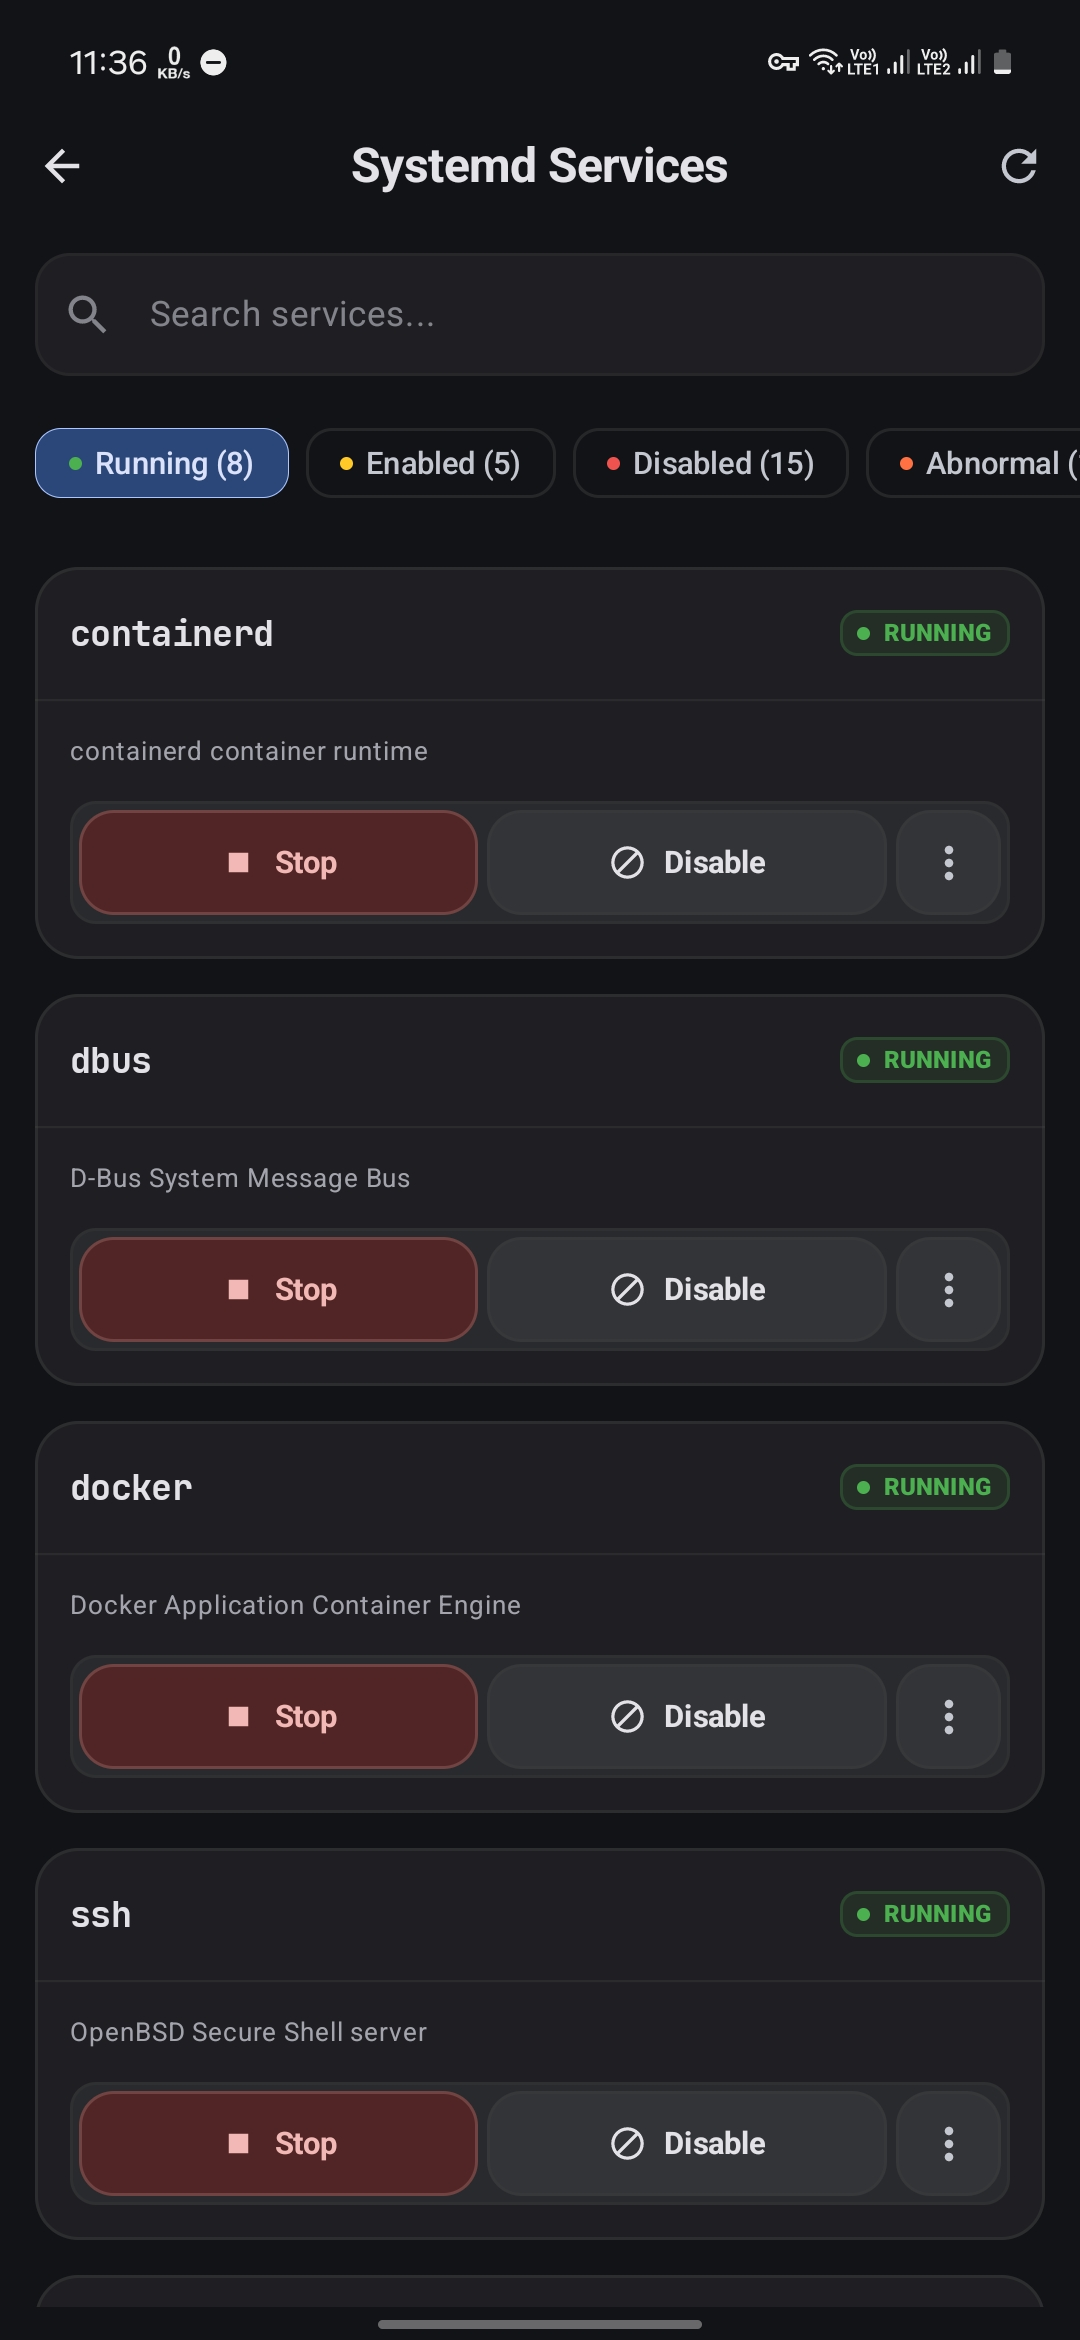Tap 'OpenBSD Secure Shell server' description

click(x=248, y=2032)
